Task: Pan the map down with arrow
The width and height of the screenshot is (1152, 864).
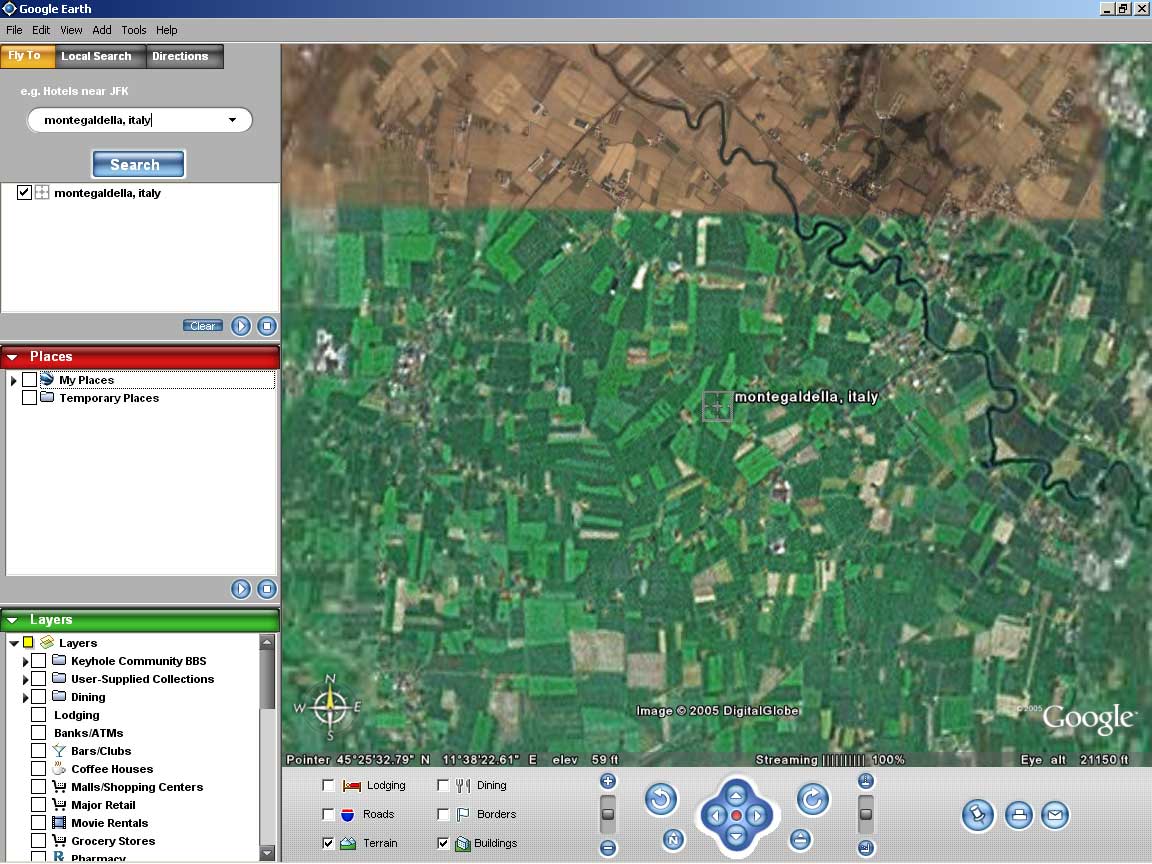Action: click(736, 835)
